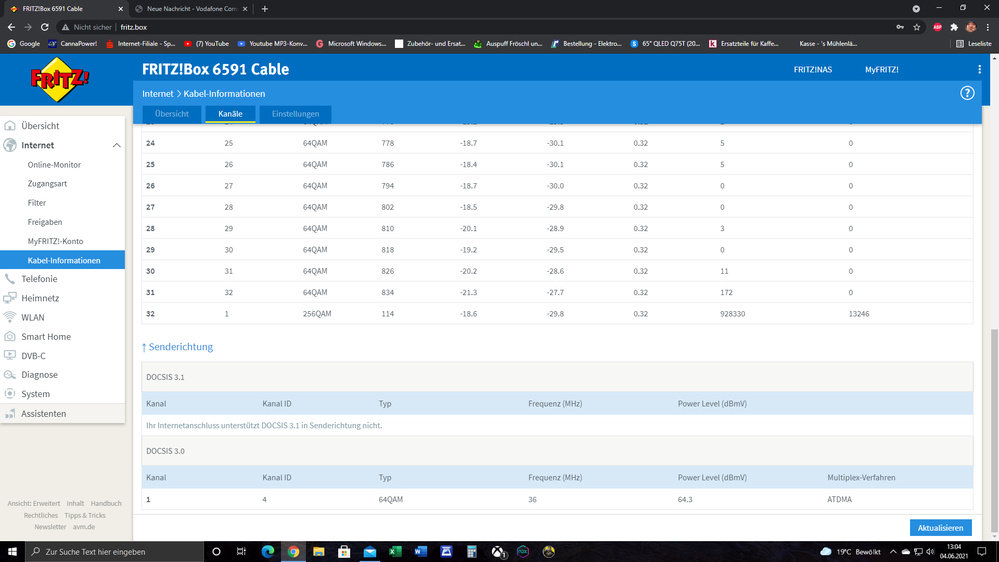Open the help question mark icon
This screenshot has width=999, height=562.
click(x=967, y=93)
